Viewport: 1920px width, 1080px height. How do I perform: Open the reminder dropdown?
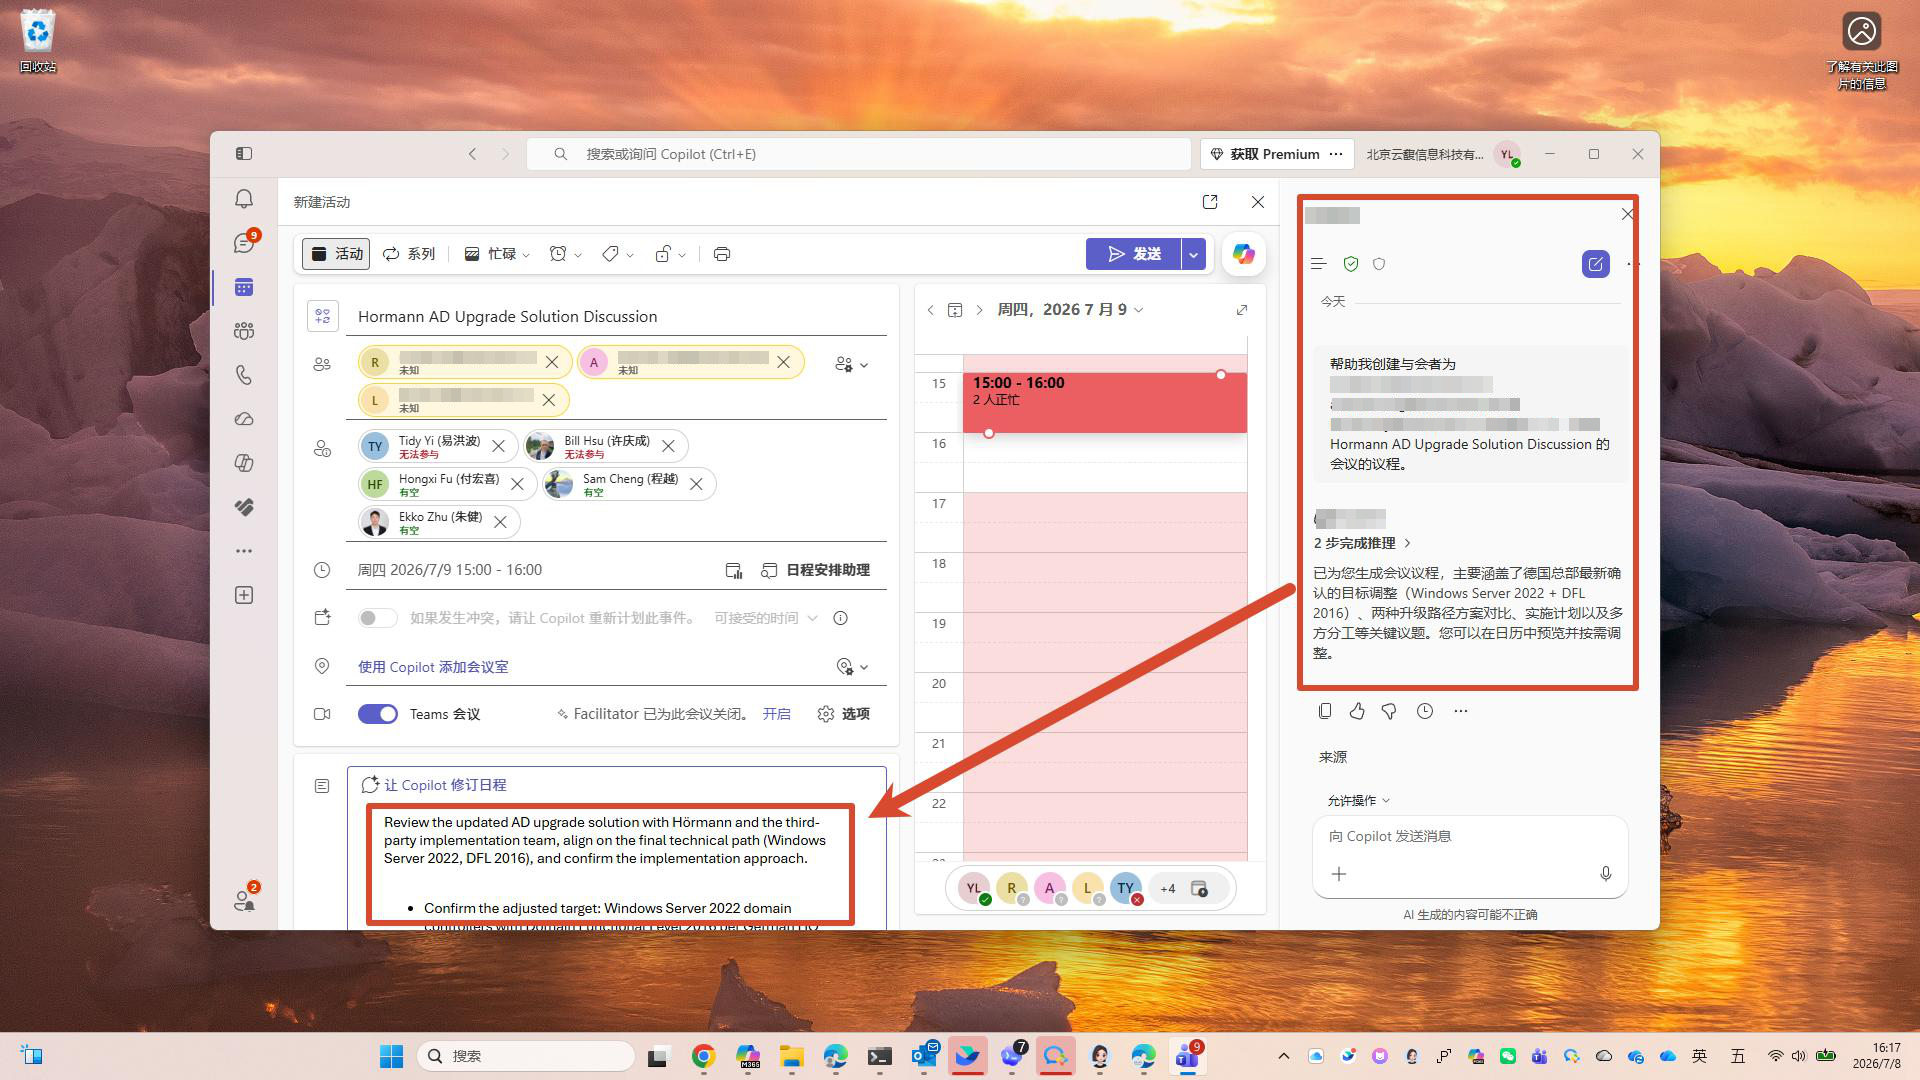[565, 254]
